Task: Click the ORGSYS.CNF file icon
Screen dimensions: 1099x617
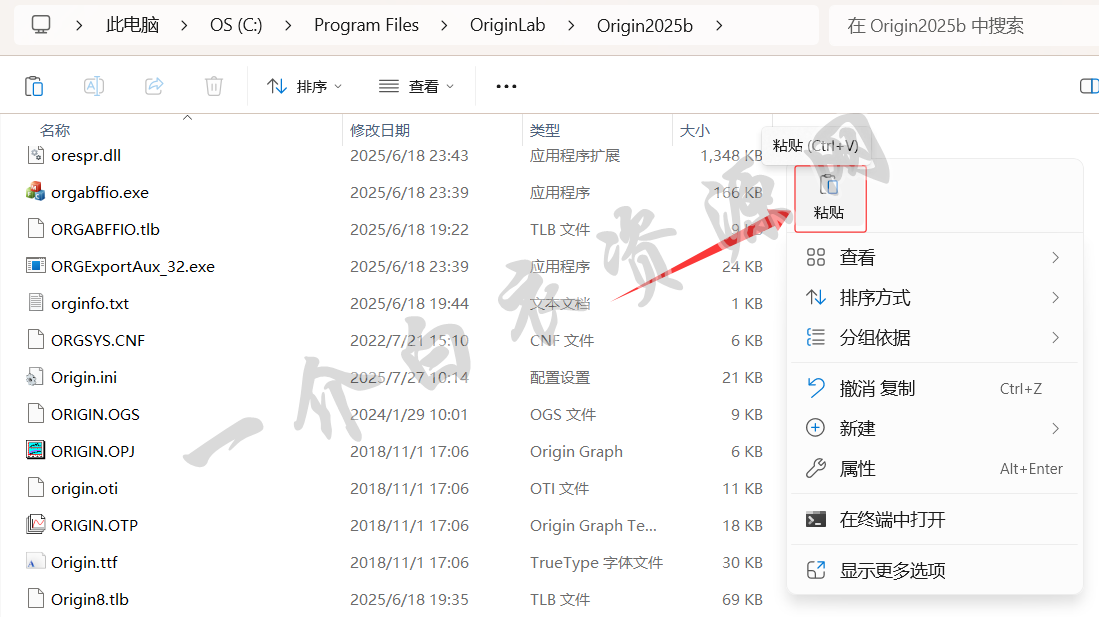Action: click(35, 339)
